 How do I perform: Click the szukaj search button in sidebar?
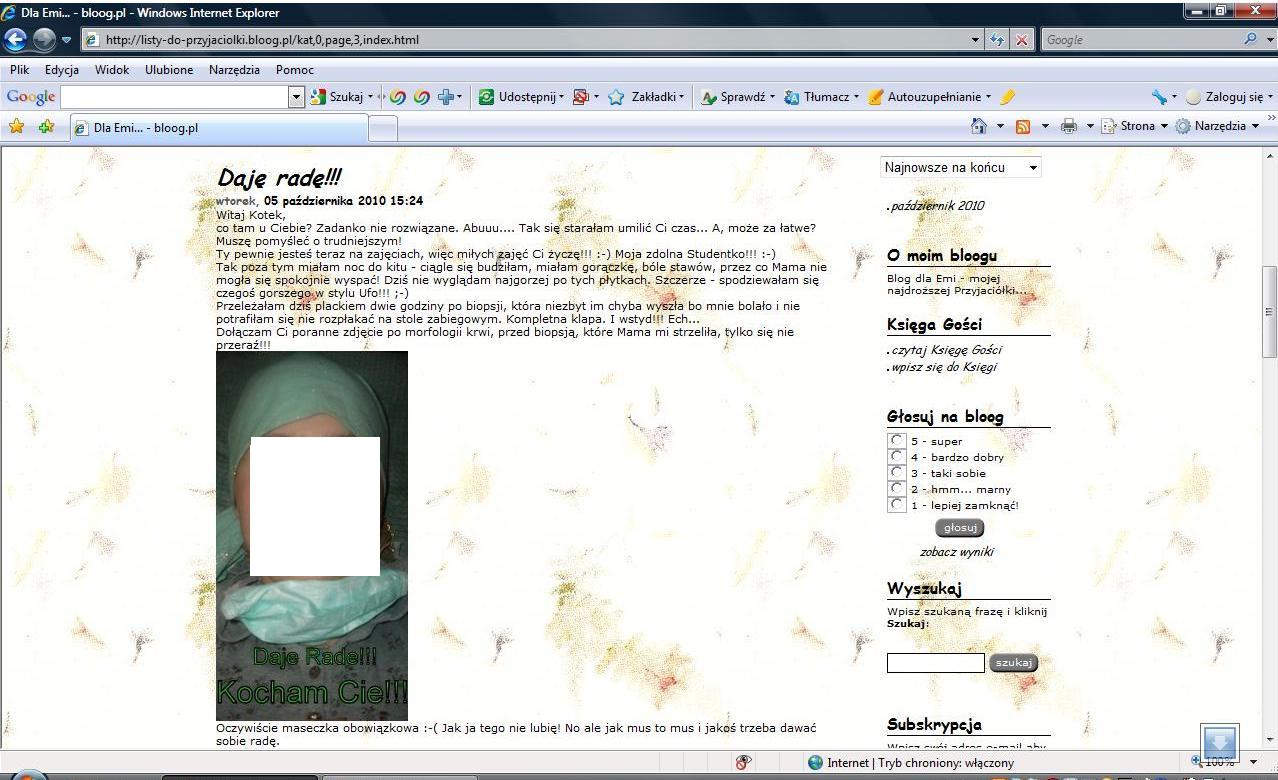(1014, 662)
